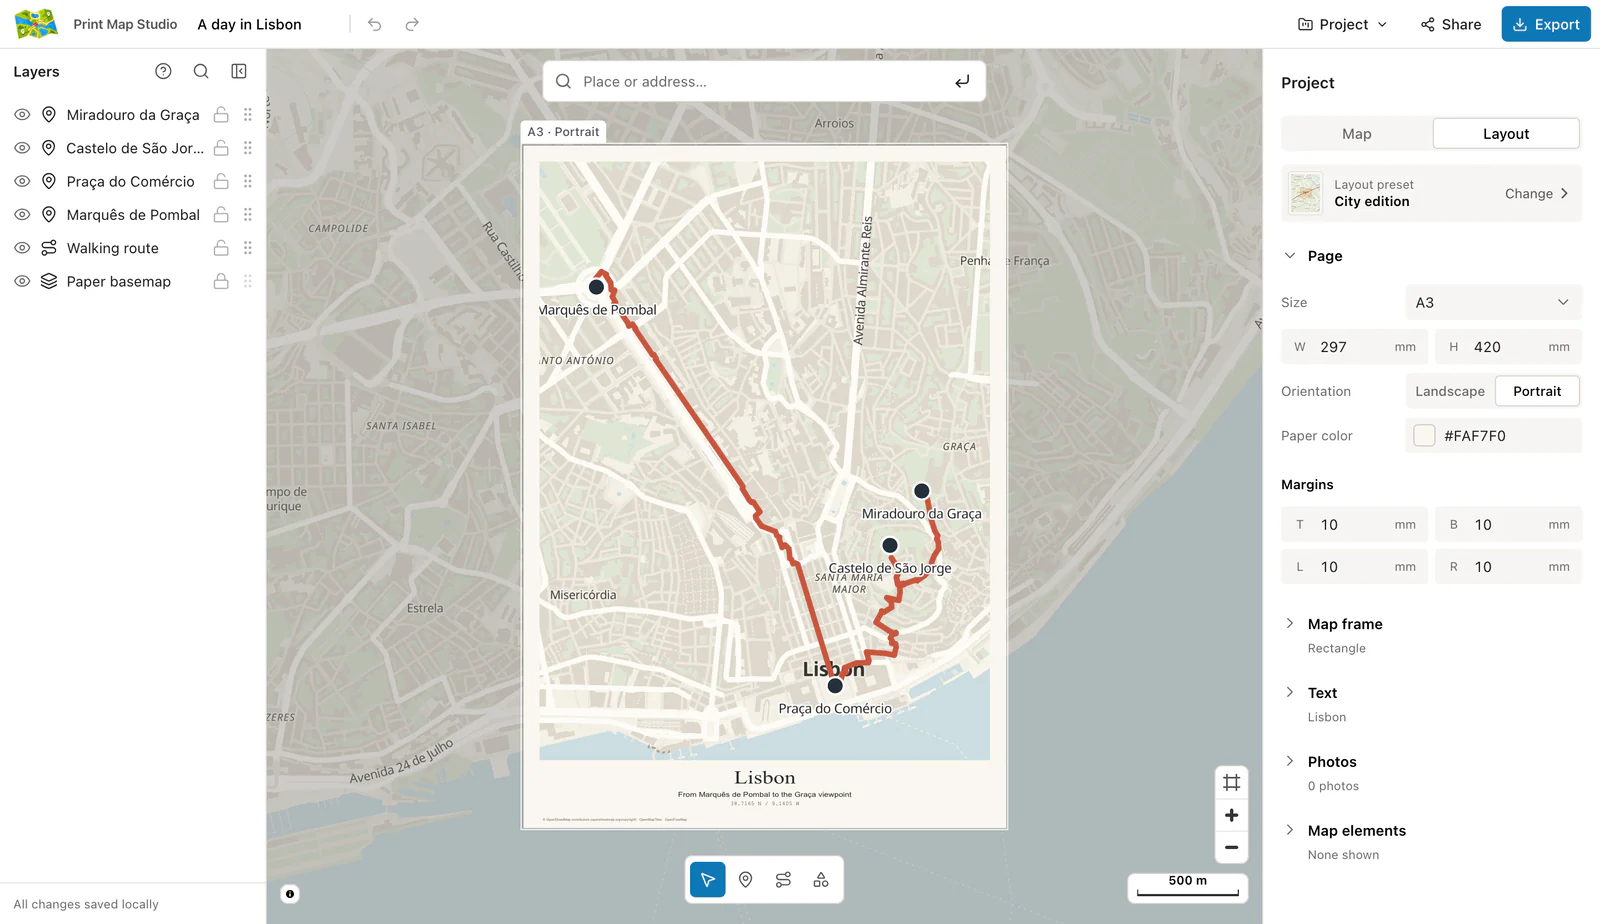1600x924 pixels.
Task: Open the Project dropdown menu
Action: pyautogui.click(x=1342, y=24)
